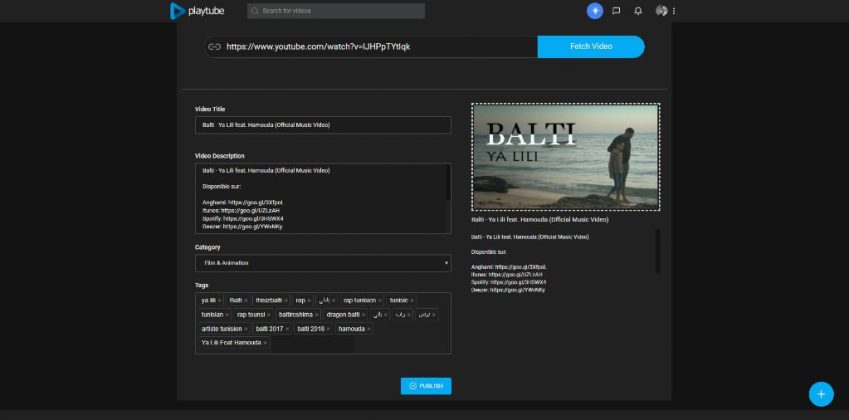Focus the Search for videos field

coord(336,11)
